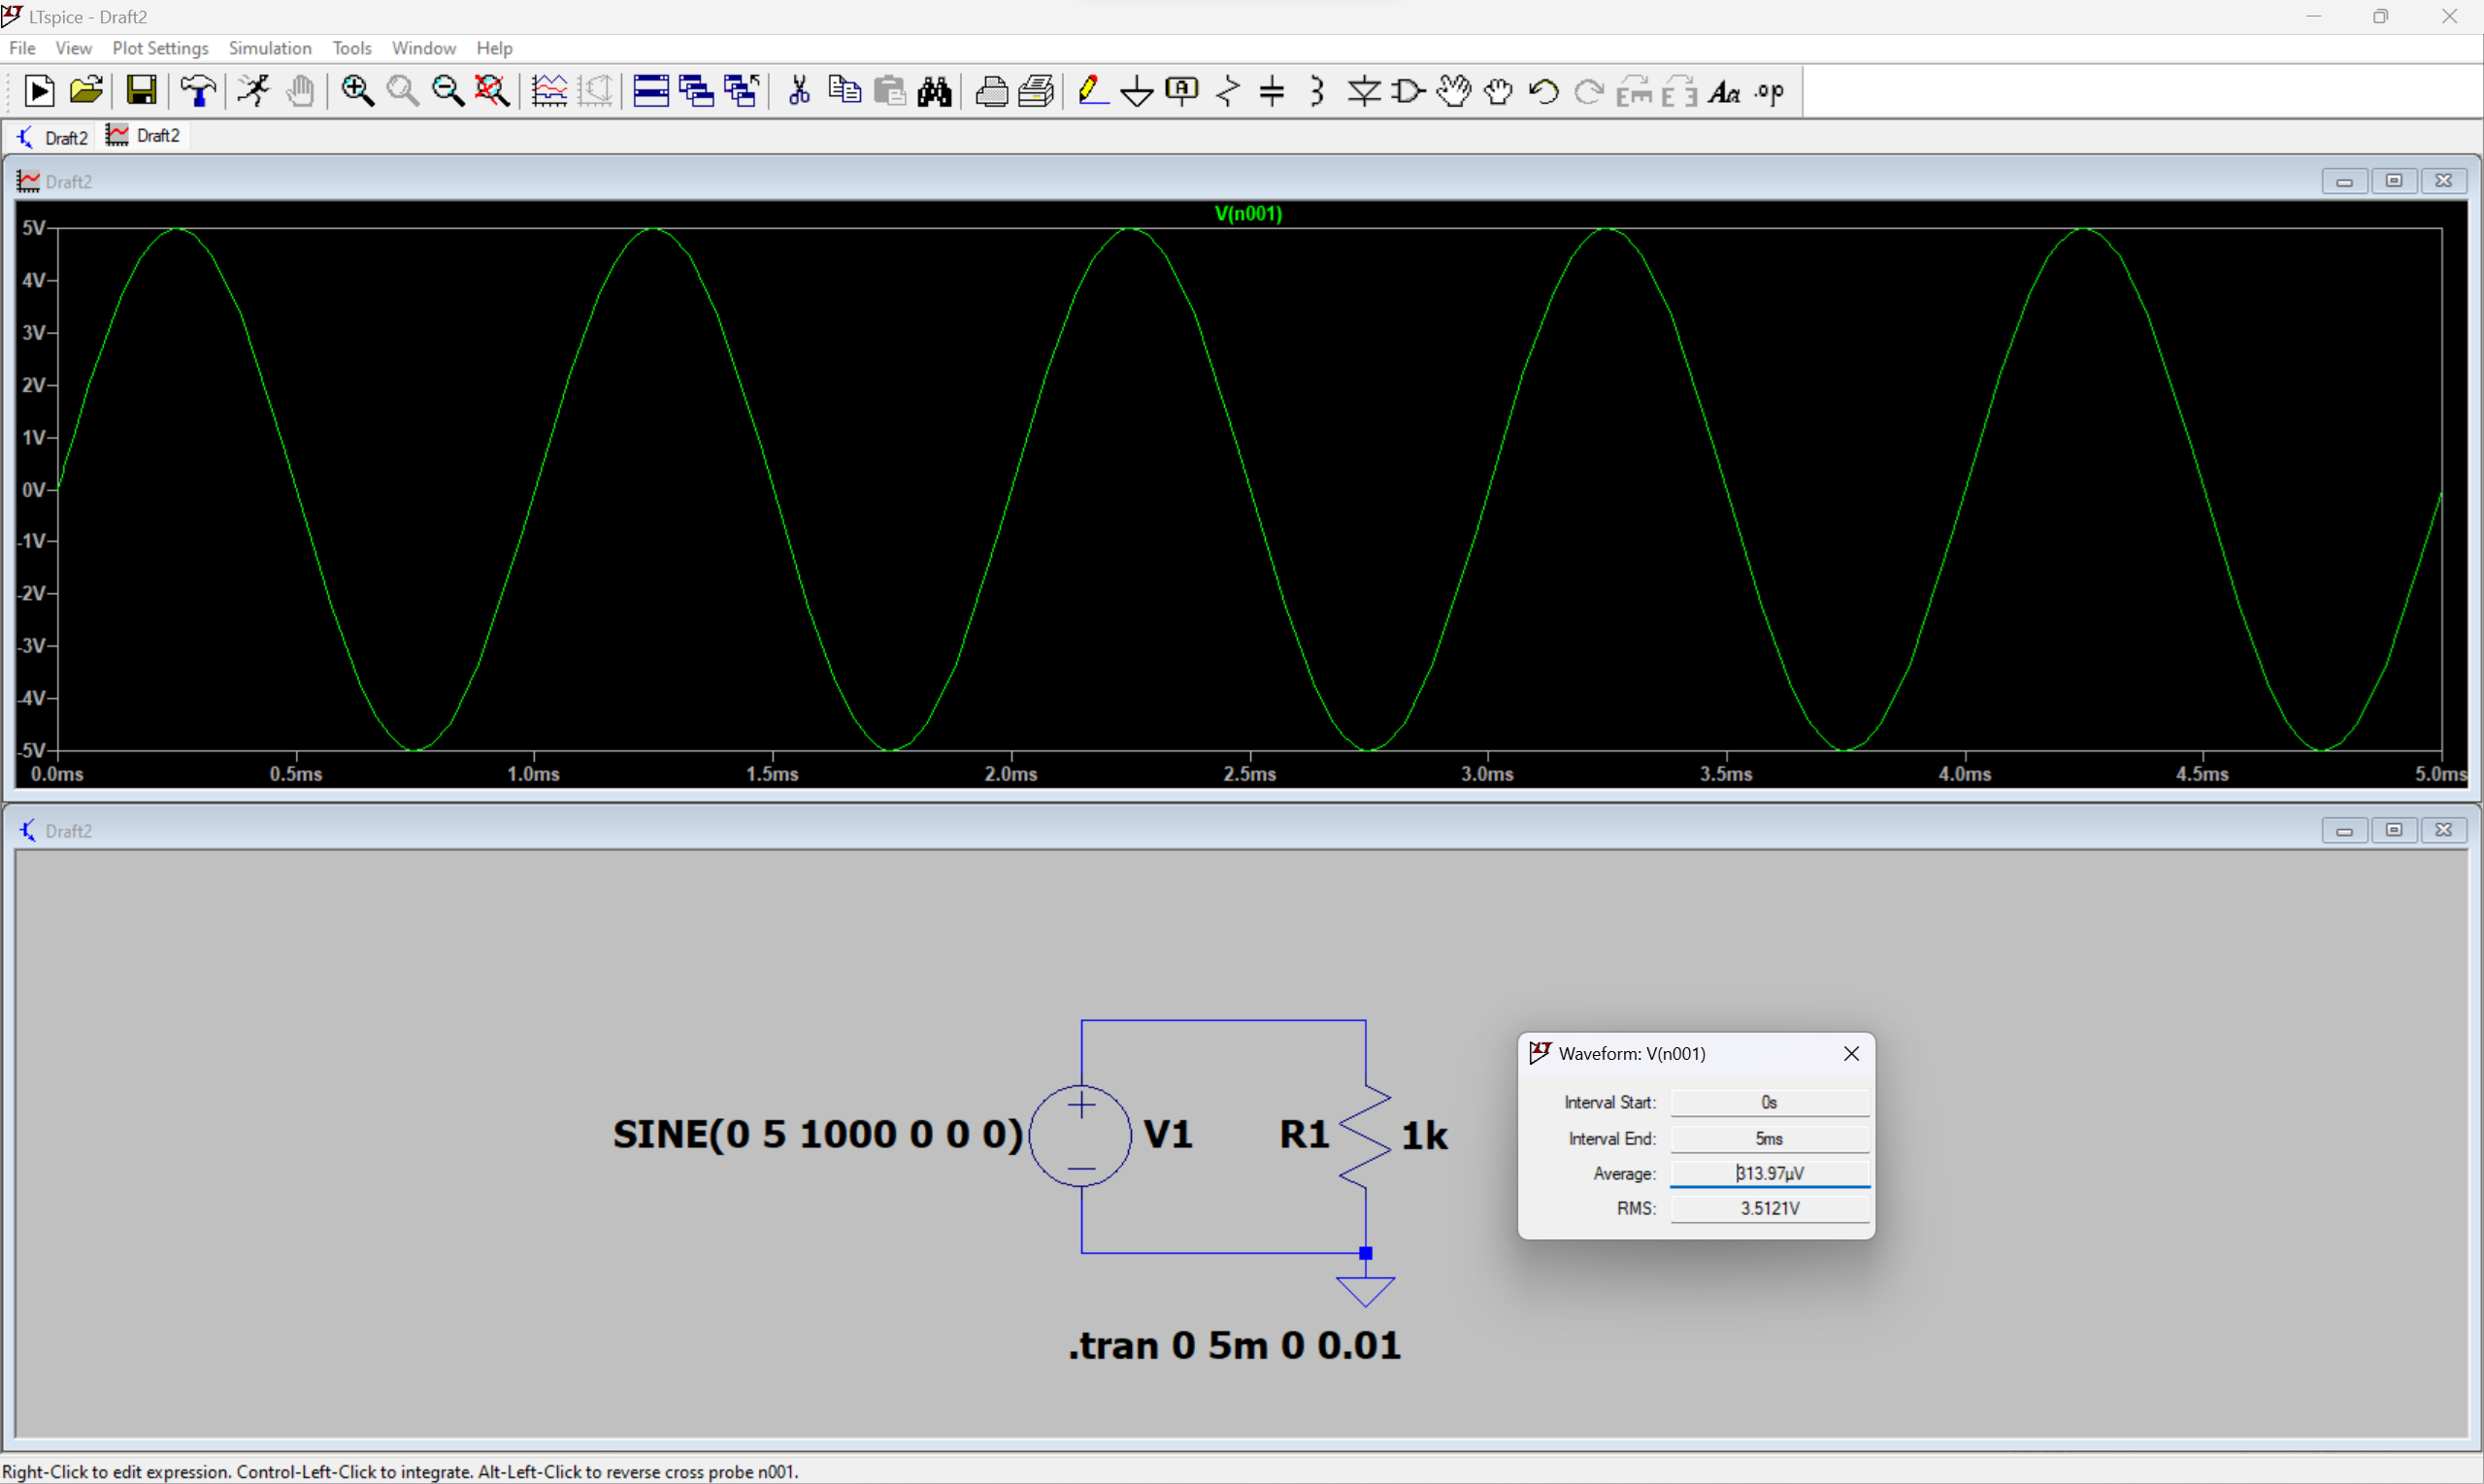Screen dimensions: 2484x1484
Task: Select the Draw Wire pencil tool
Action: (1092, 91)
